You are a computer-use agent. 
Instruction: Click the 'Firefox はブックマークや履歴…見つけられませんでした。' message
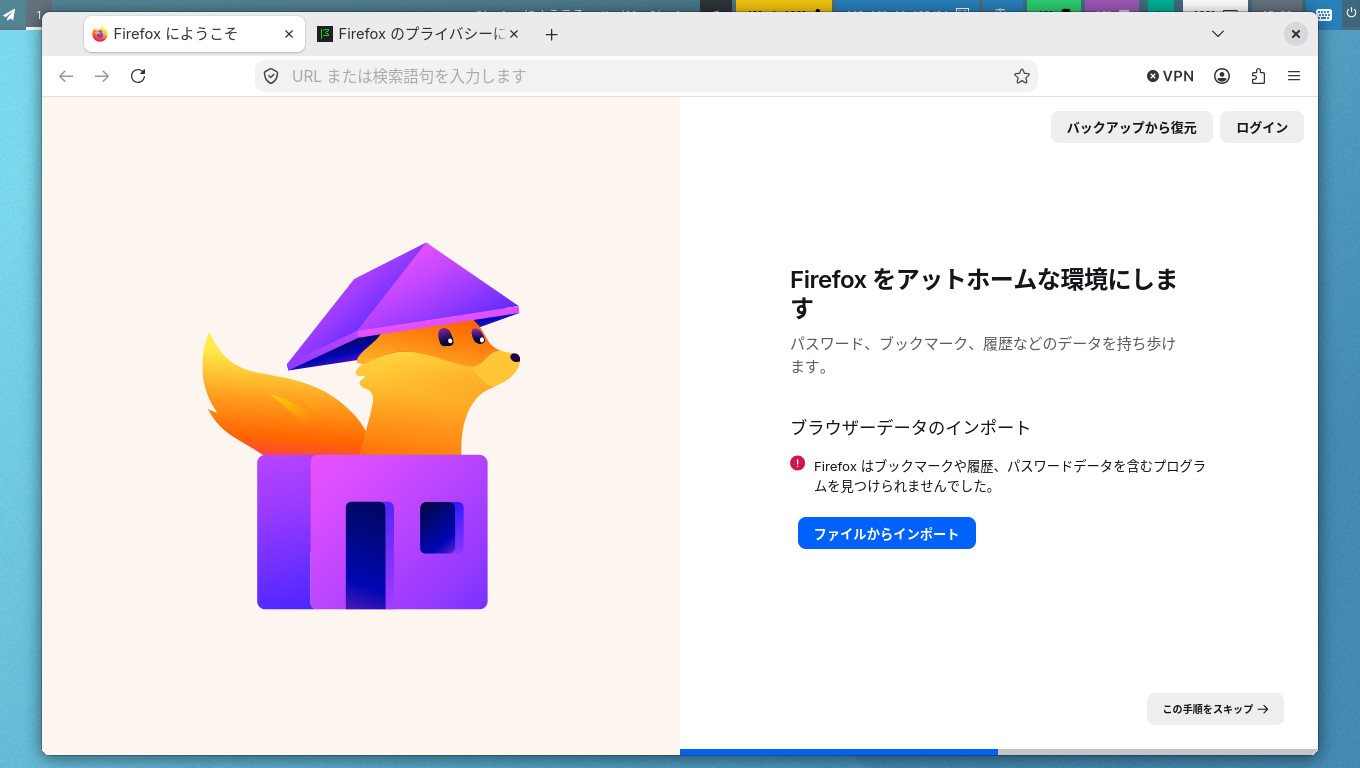1010,476
